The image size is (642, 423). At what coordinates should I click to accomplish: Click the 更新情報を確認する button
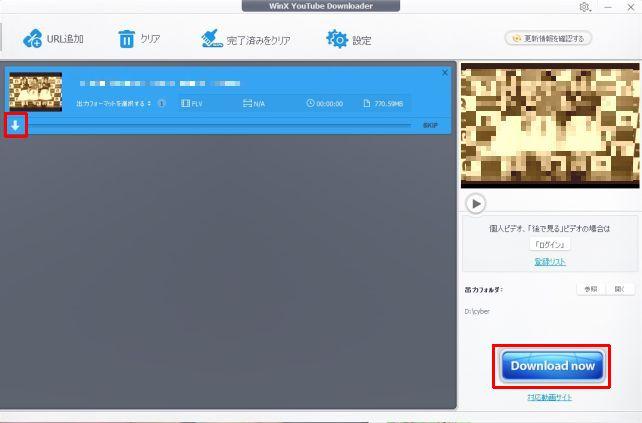click(x=548, y=38)
